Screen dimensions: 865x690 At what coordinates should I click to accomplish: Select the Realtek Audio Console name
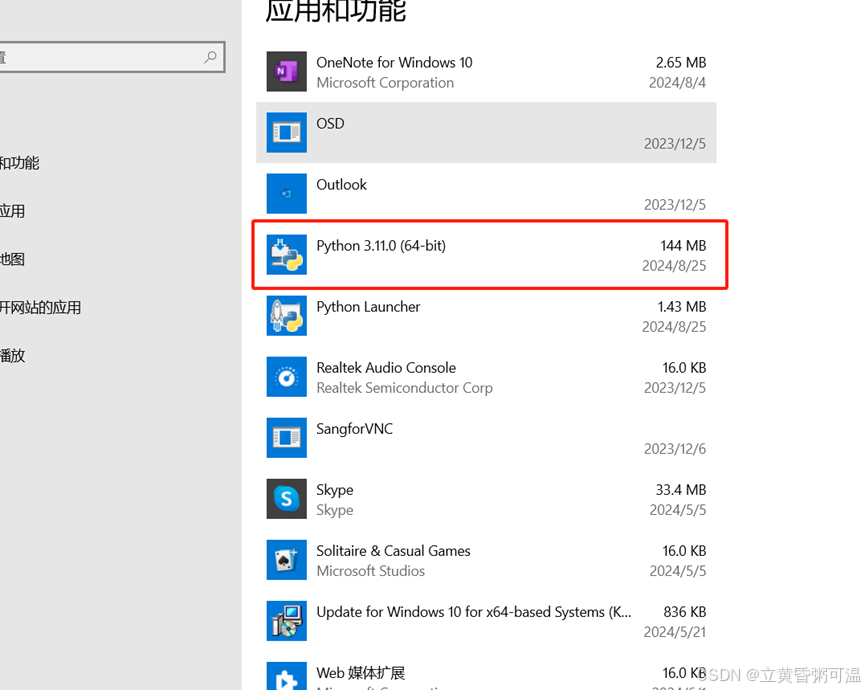click(x=386, y=368)
